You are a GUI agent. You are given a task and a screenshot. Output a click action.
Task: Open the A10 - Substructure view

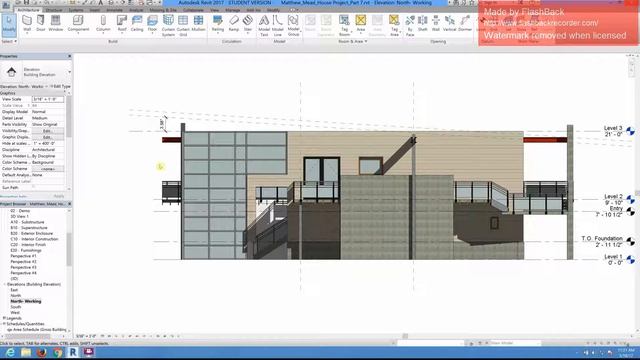(27, 222)
